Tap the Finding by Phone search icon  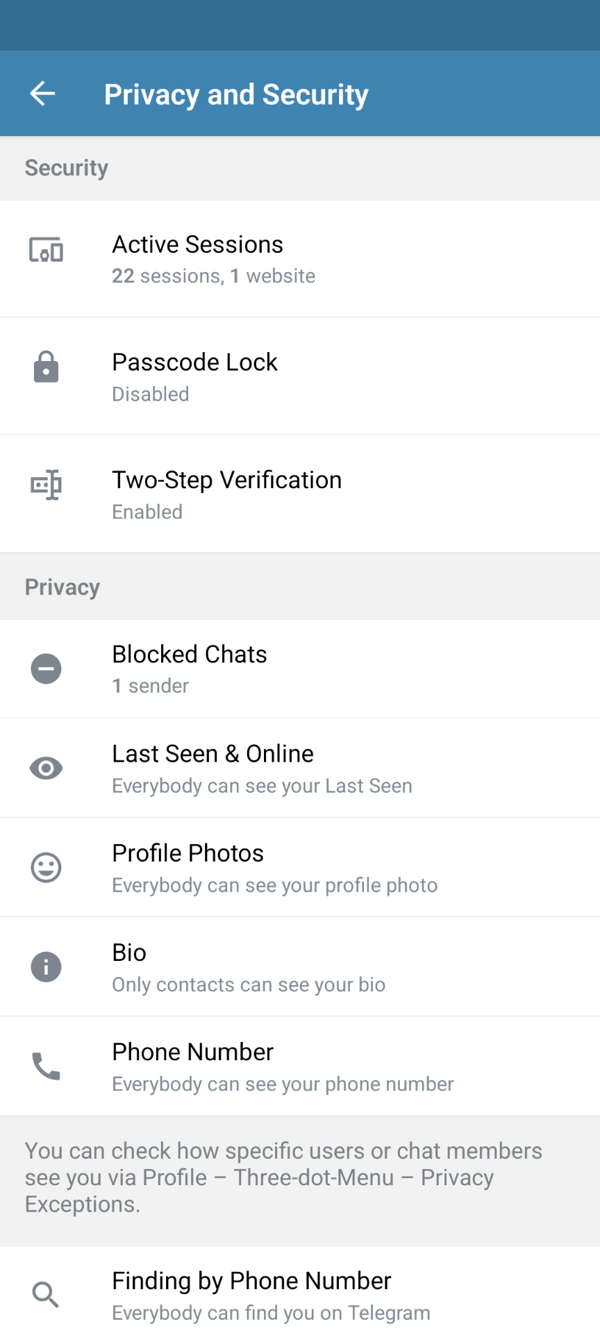(46, 1295)
